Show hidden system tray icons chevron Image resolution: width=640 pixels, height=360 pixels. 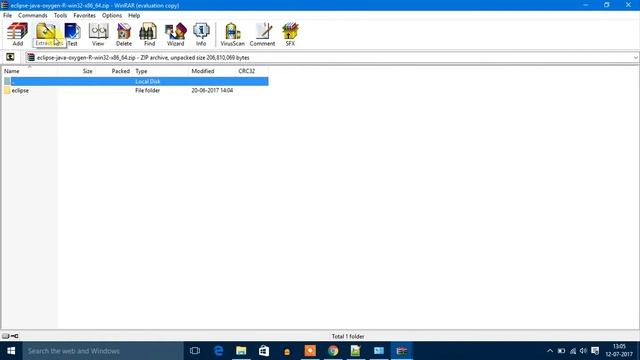tap(550, 351)
